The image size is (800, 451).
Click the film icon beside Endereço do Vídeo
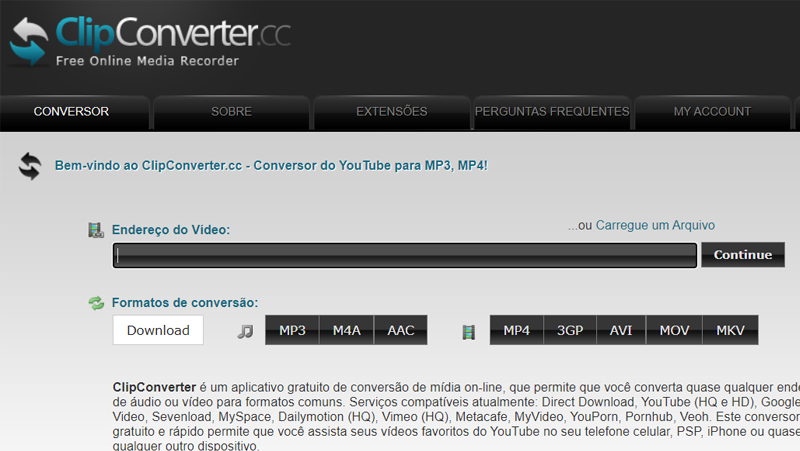coord(96,230)
